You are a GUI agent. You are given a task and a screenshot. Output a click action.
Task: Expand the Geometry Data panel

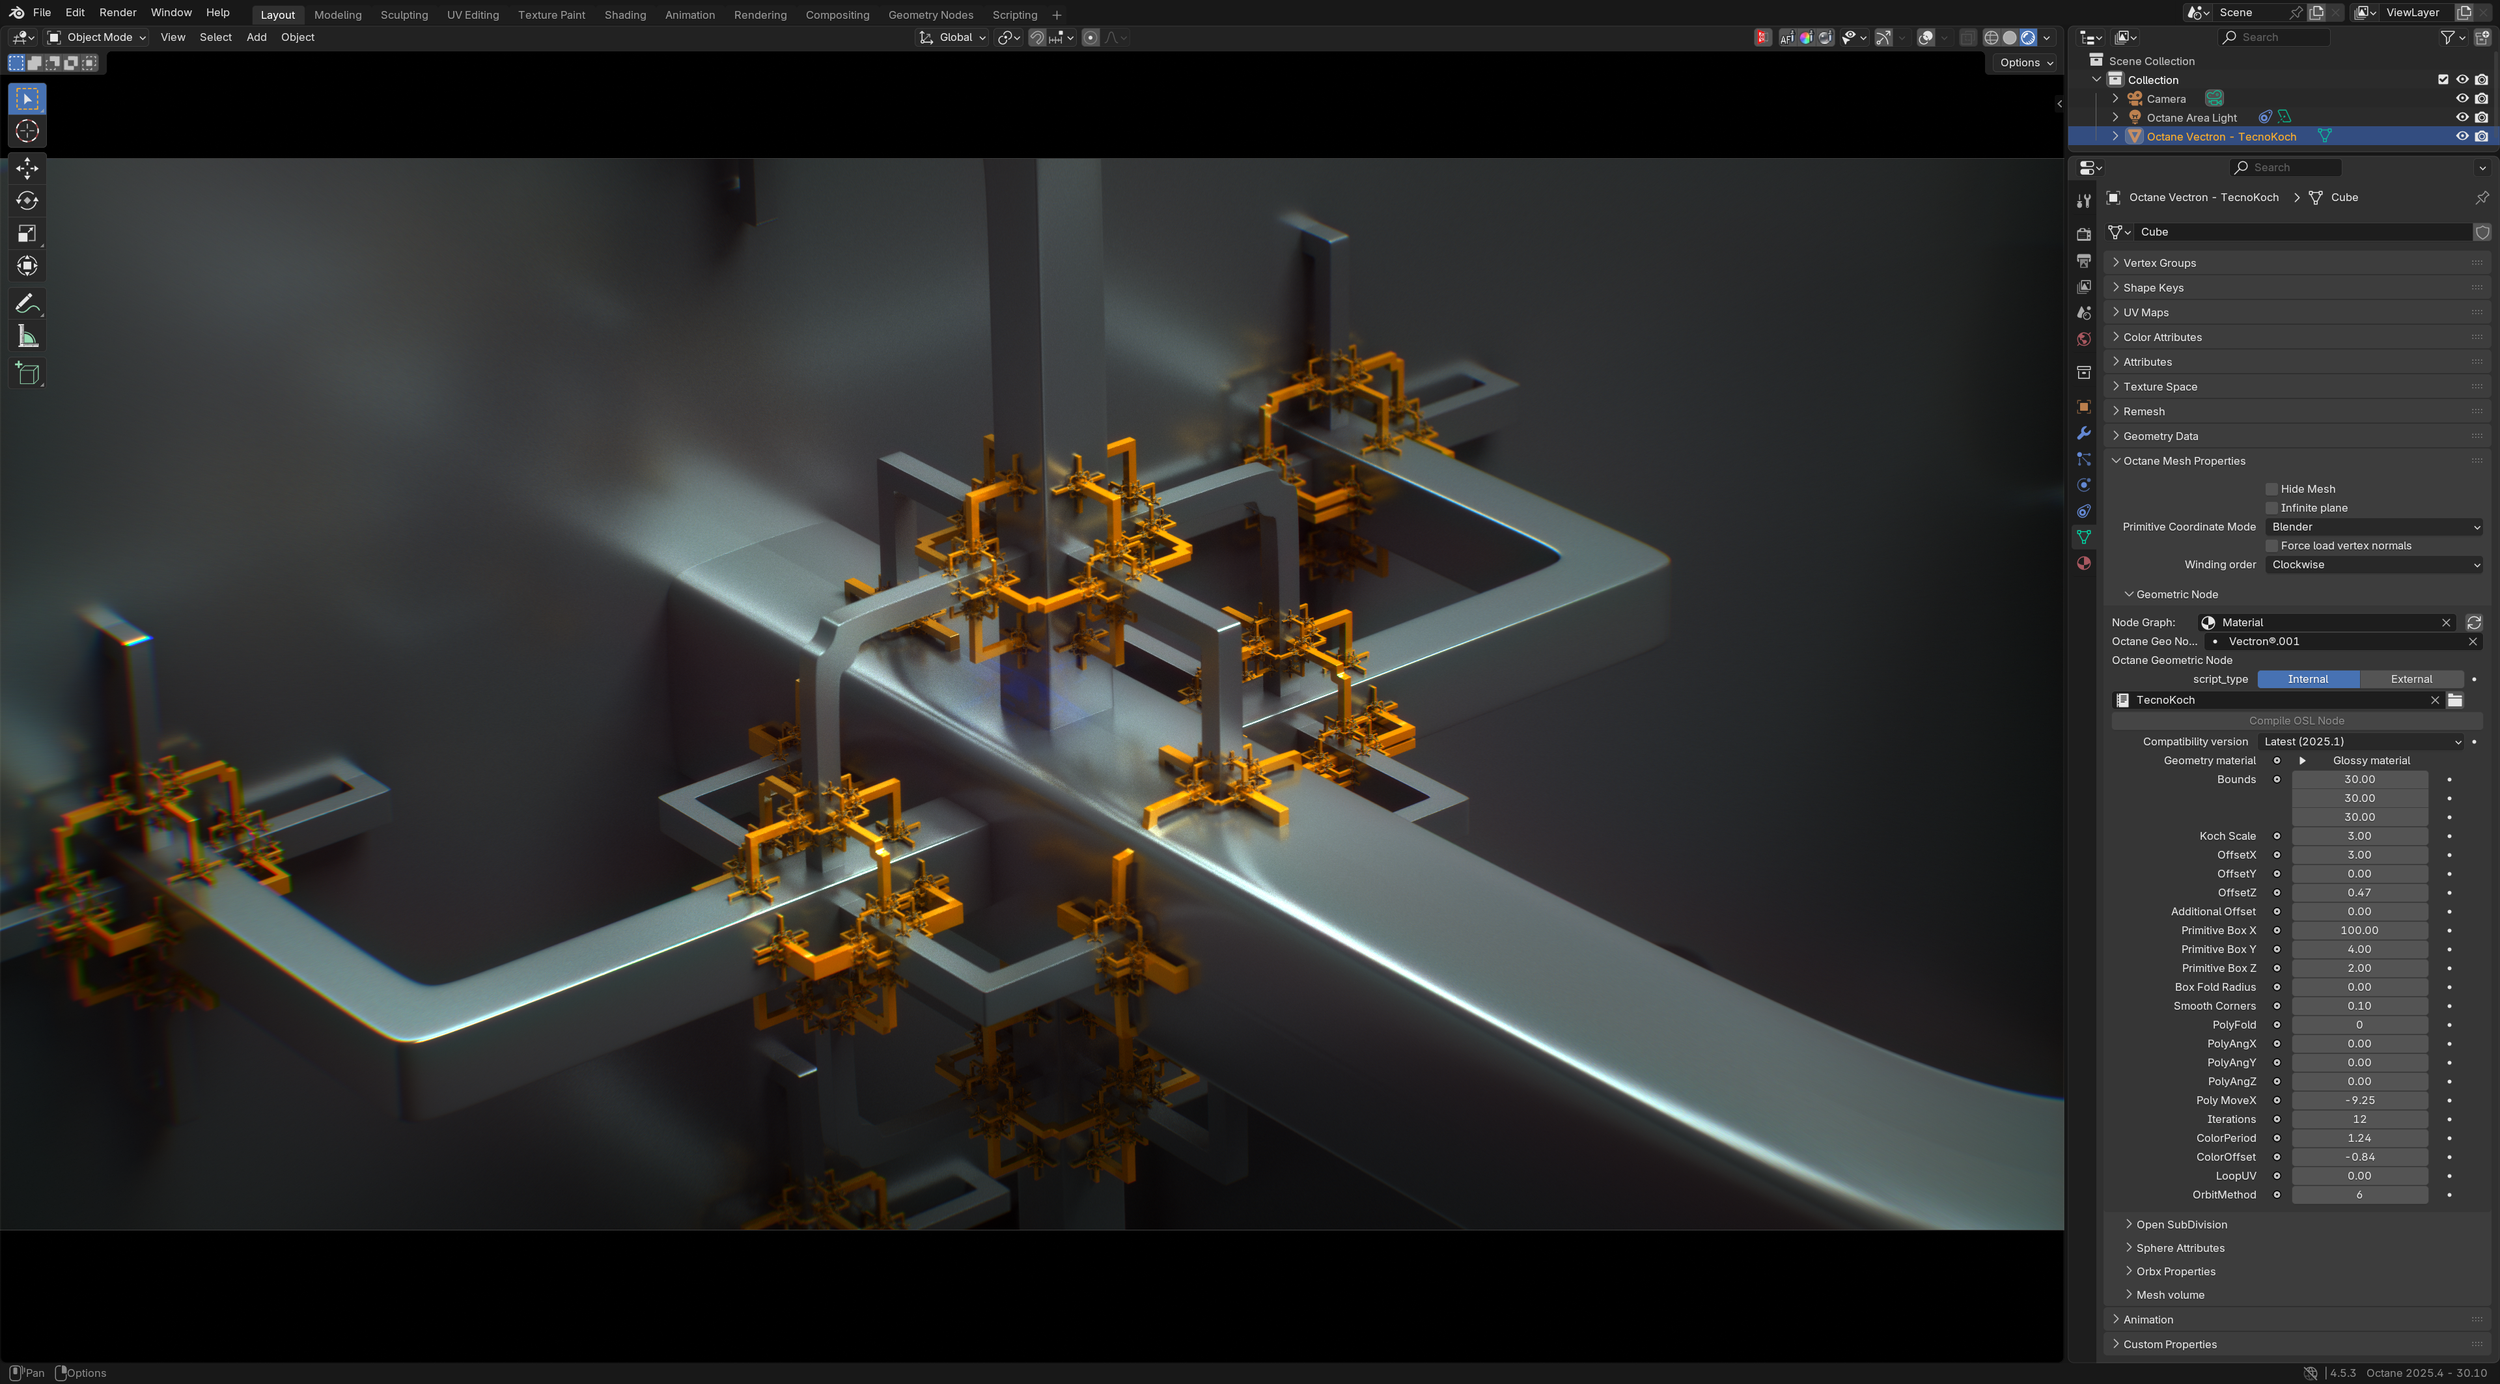(2160, 436)
